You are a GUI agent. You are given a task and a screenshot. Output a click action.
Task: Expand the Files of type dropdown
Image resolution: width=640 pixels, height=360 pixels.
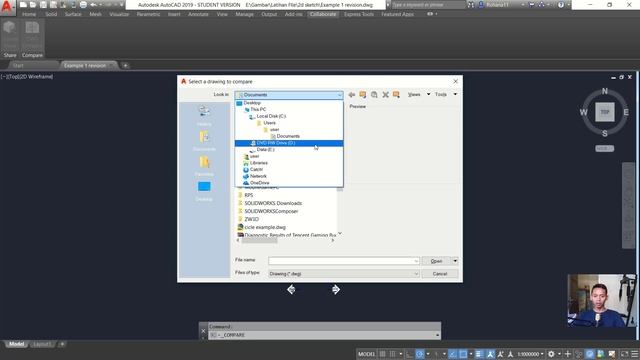[416, 274]
